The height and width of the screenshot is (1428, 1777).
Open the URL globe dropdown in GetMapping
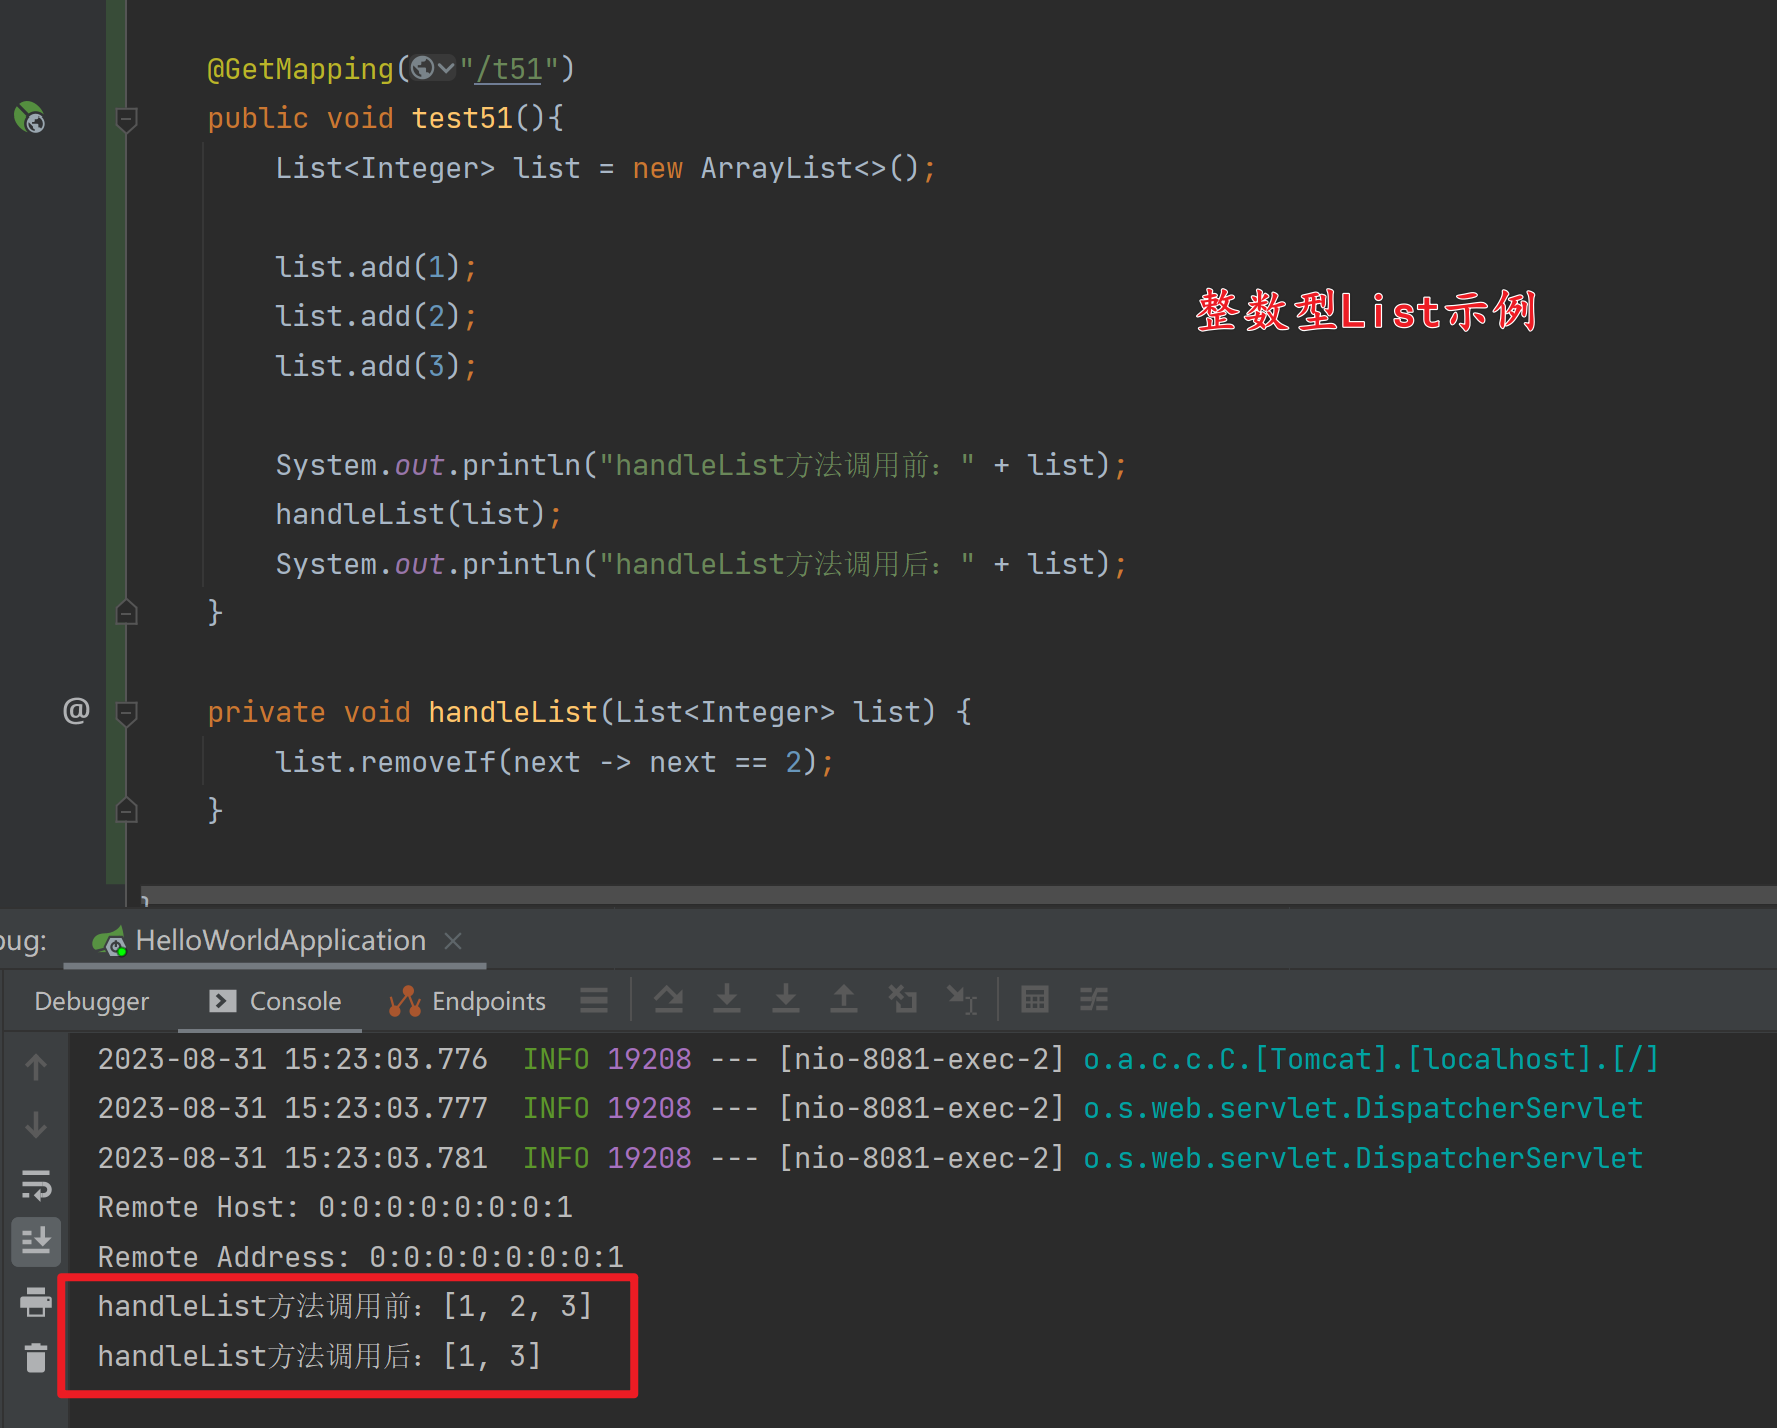point(433,68)
